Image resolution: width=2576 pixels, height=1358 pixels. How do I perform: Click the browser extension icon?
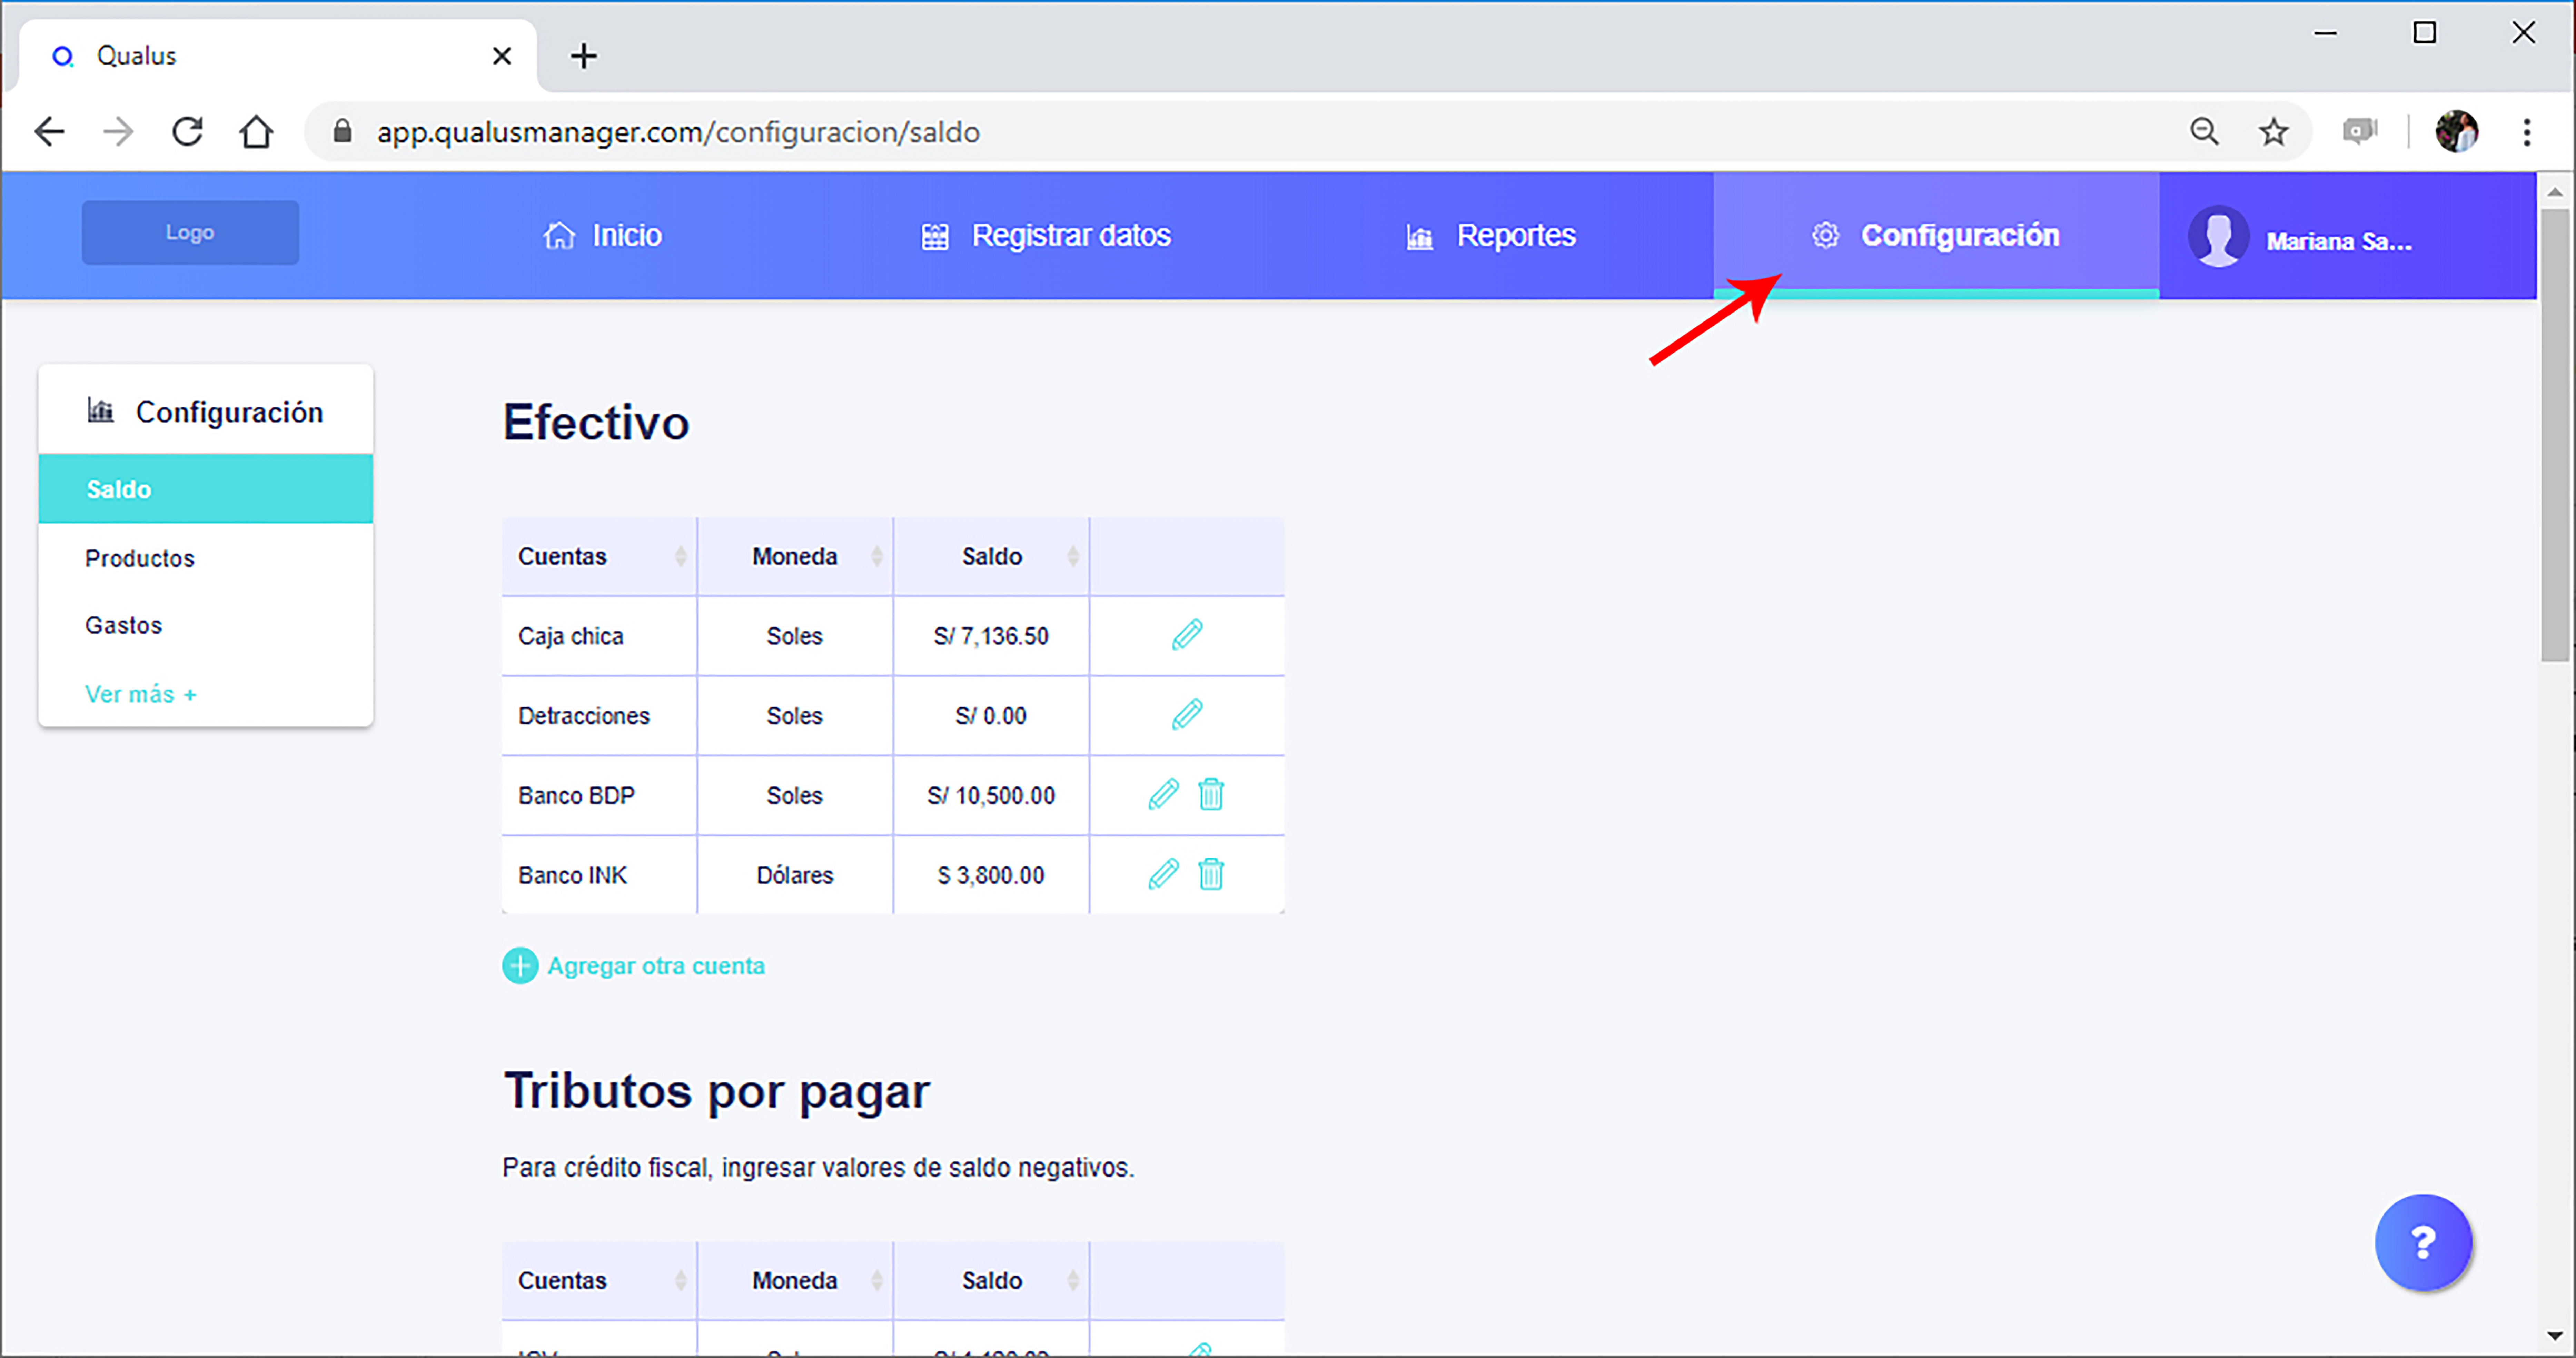pos(2360,131)
